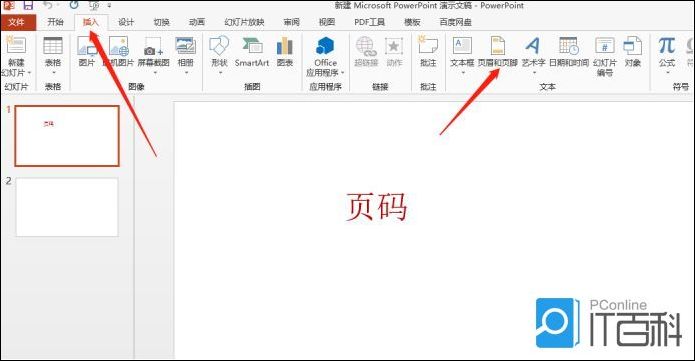Switch to the View (视图) tab

click(x=327, y=22)
